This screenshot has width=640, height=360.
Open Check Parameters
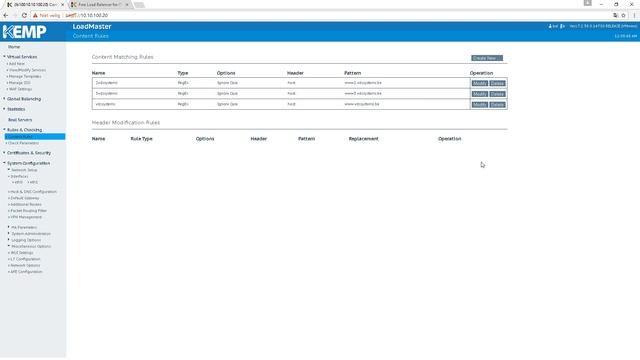pos(23,143)
